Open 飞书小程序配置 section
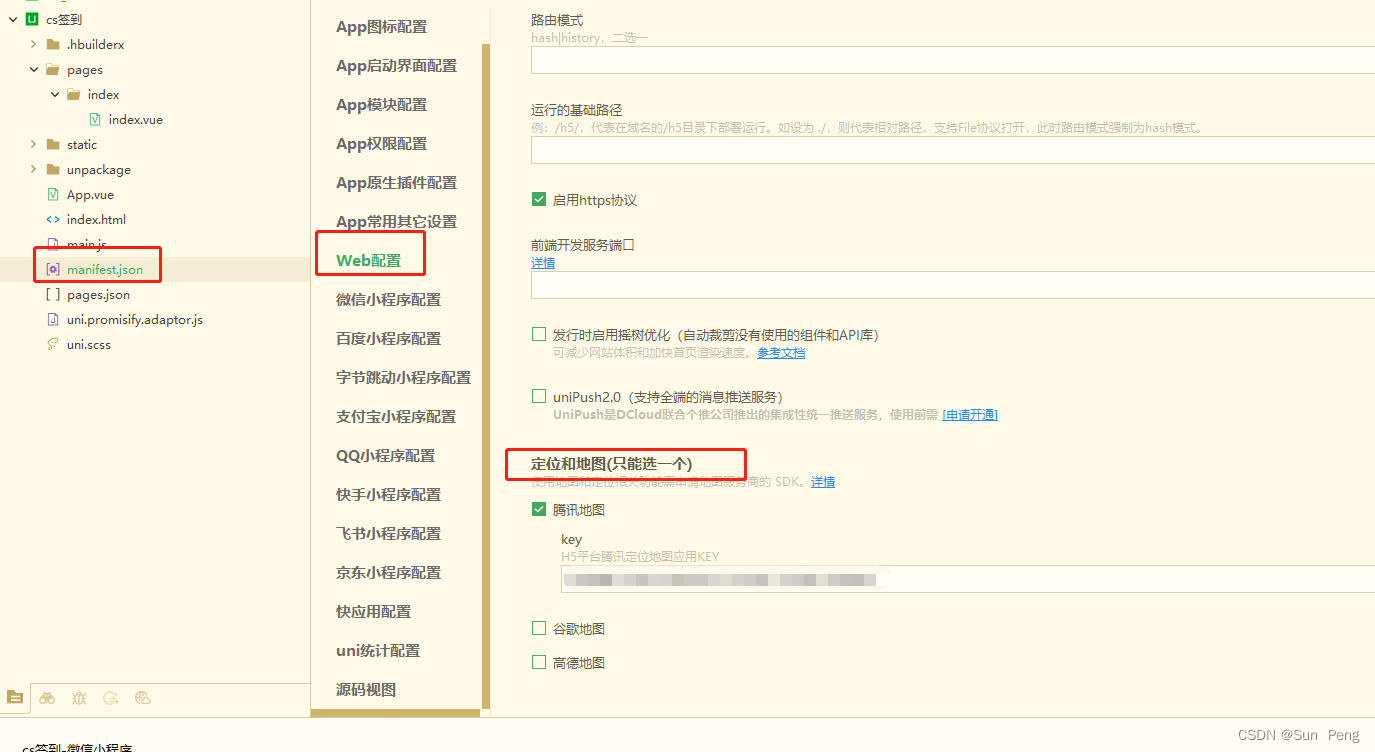The width and height of the screenshot is (1375, 752). point(388,534)
